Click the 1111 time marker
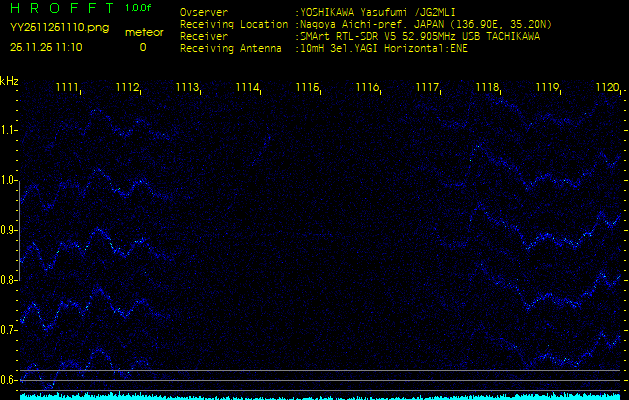 coord(67,88)
